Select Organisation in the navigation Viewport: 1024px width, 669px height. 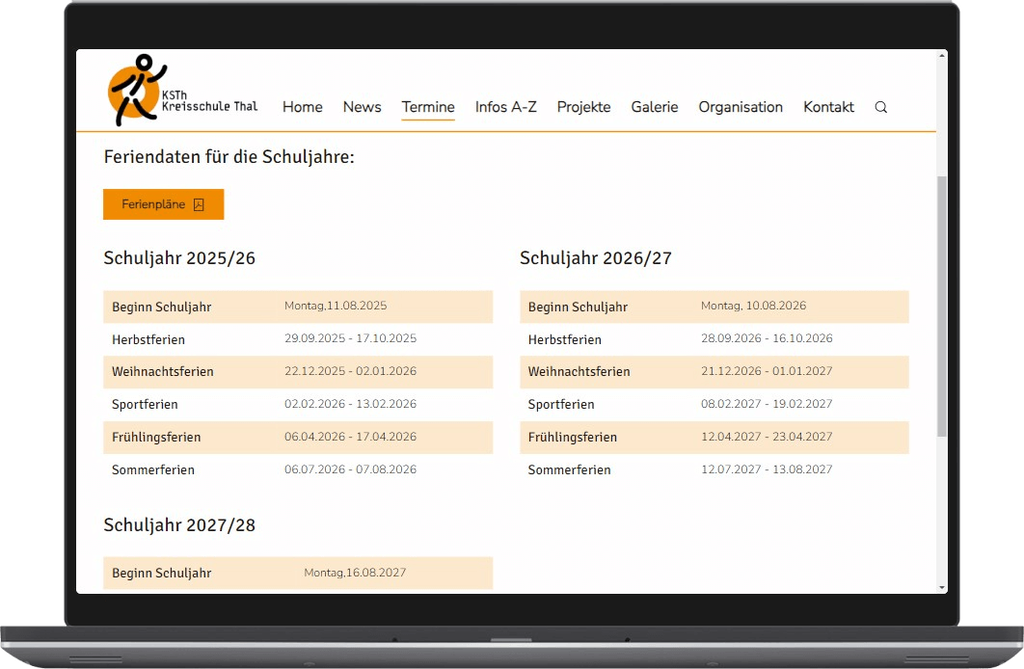tap(740, 107)
